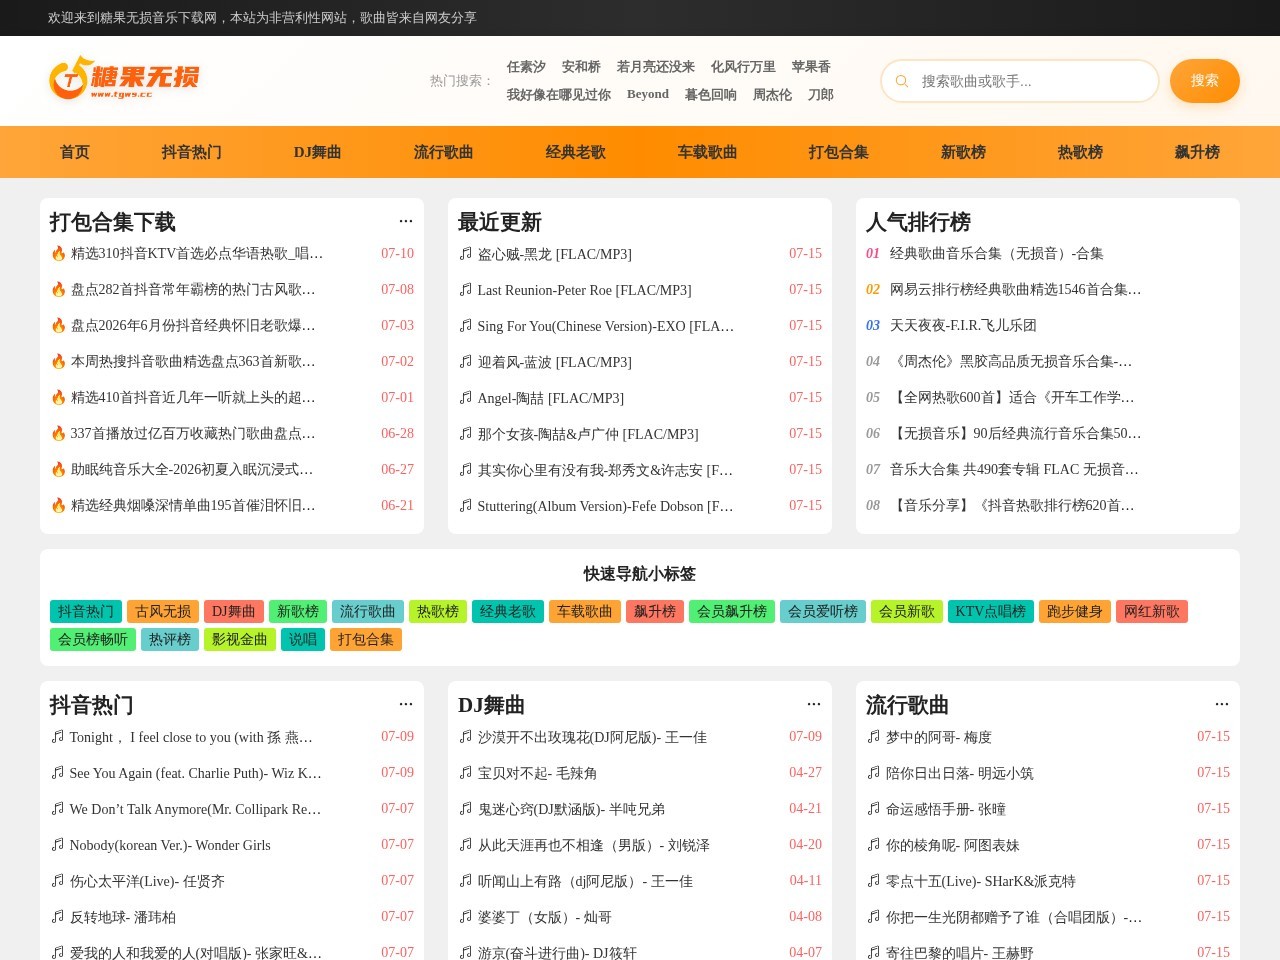Click music note beside 沙漠开不出玫瑰花
Image resolution: width=1280 pixels, height=960 pixels.
point(465,737)
